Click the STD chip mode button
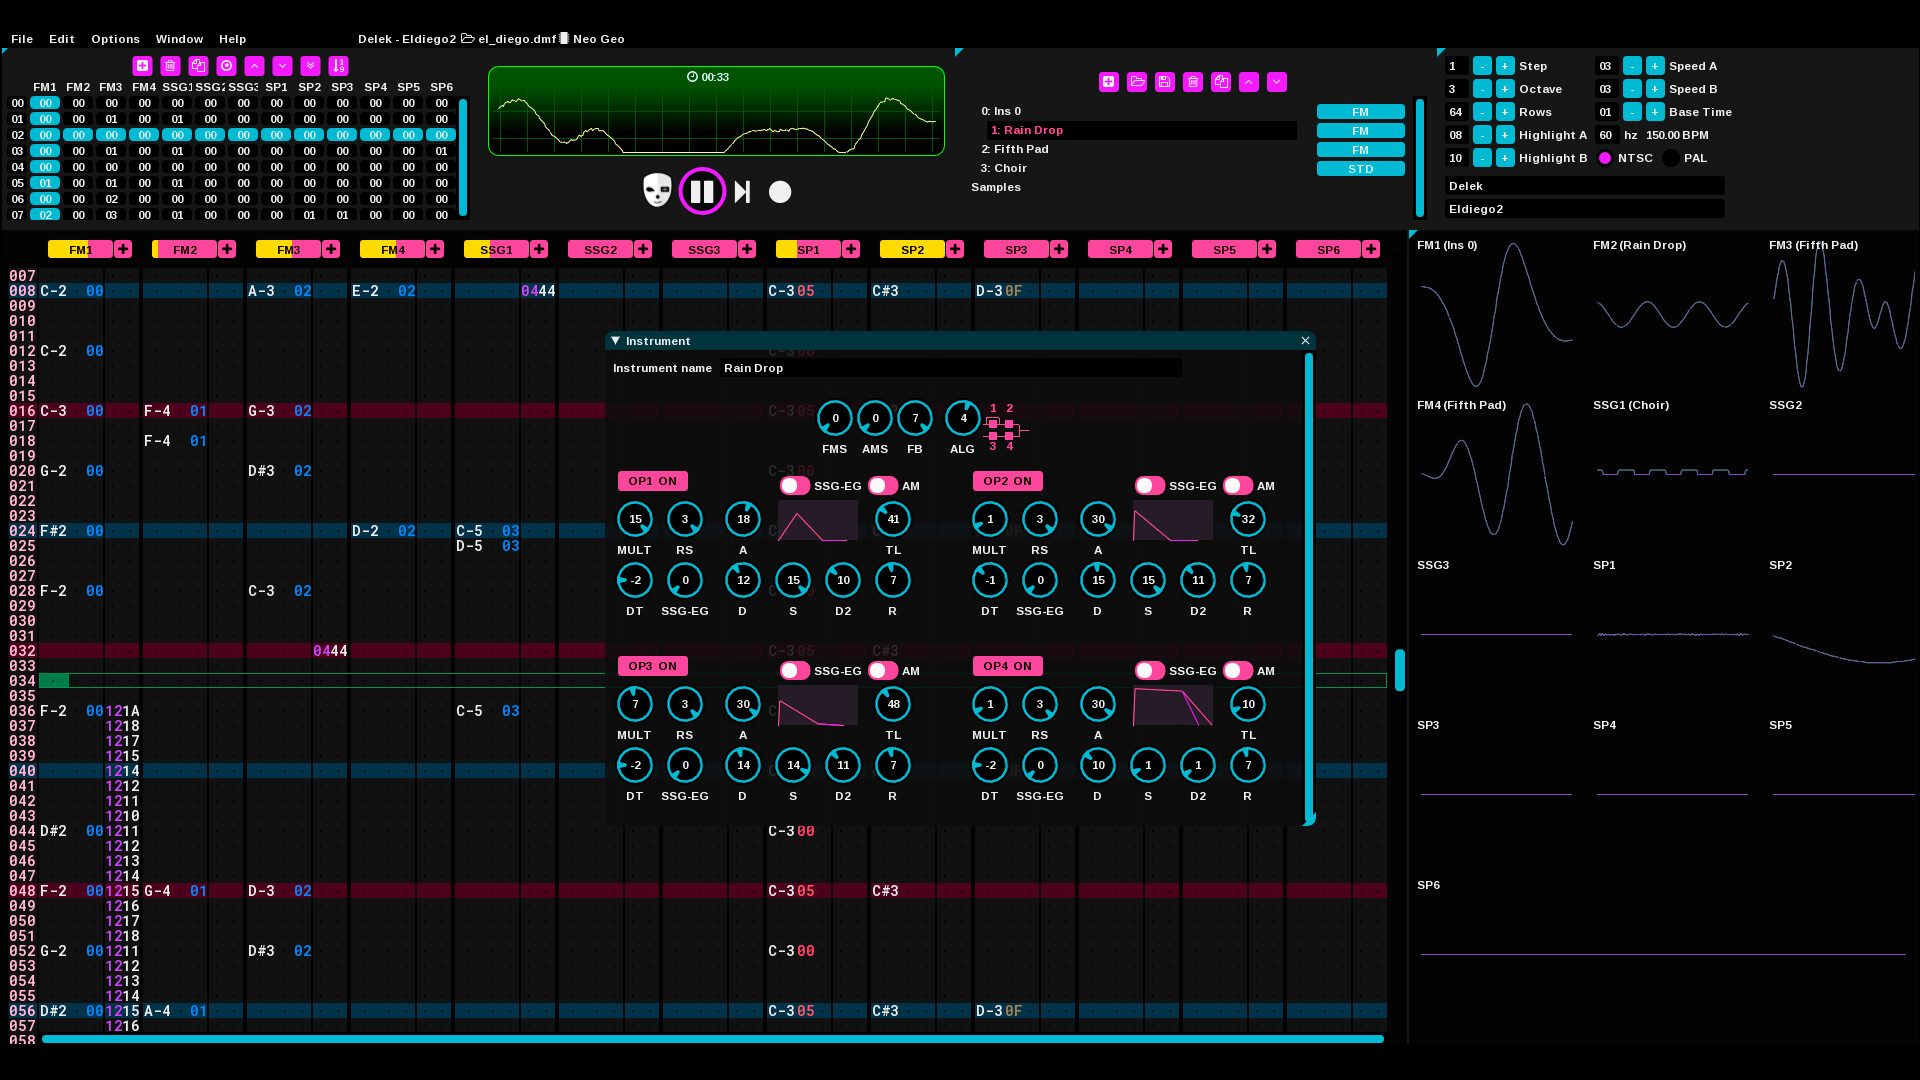1920x1080 pixels. [1360, 168]
